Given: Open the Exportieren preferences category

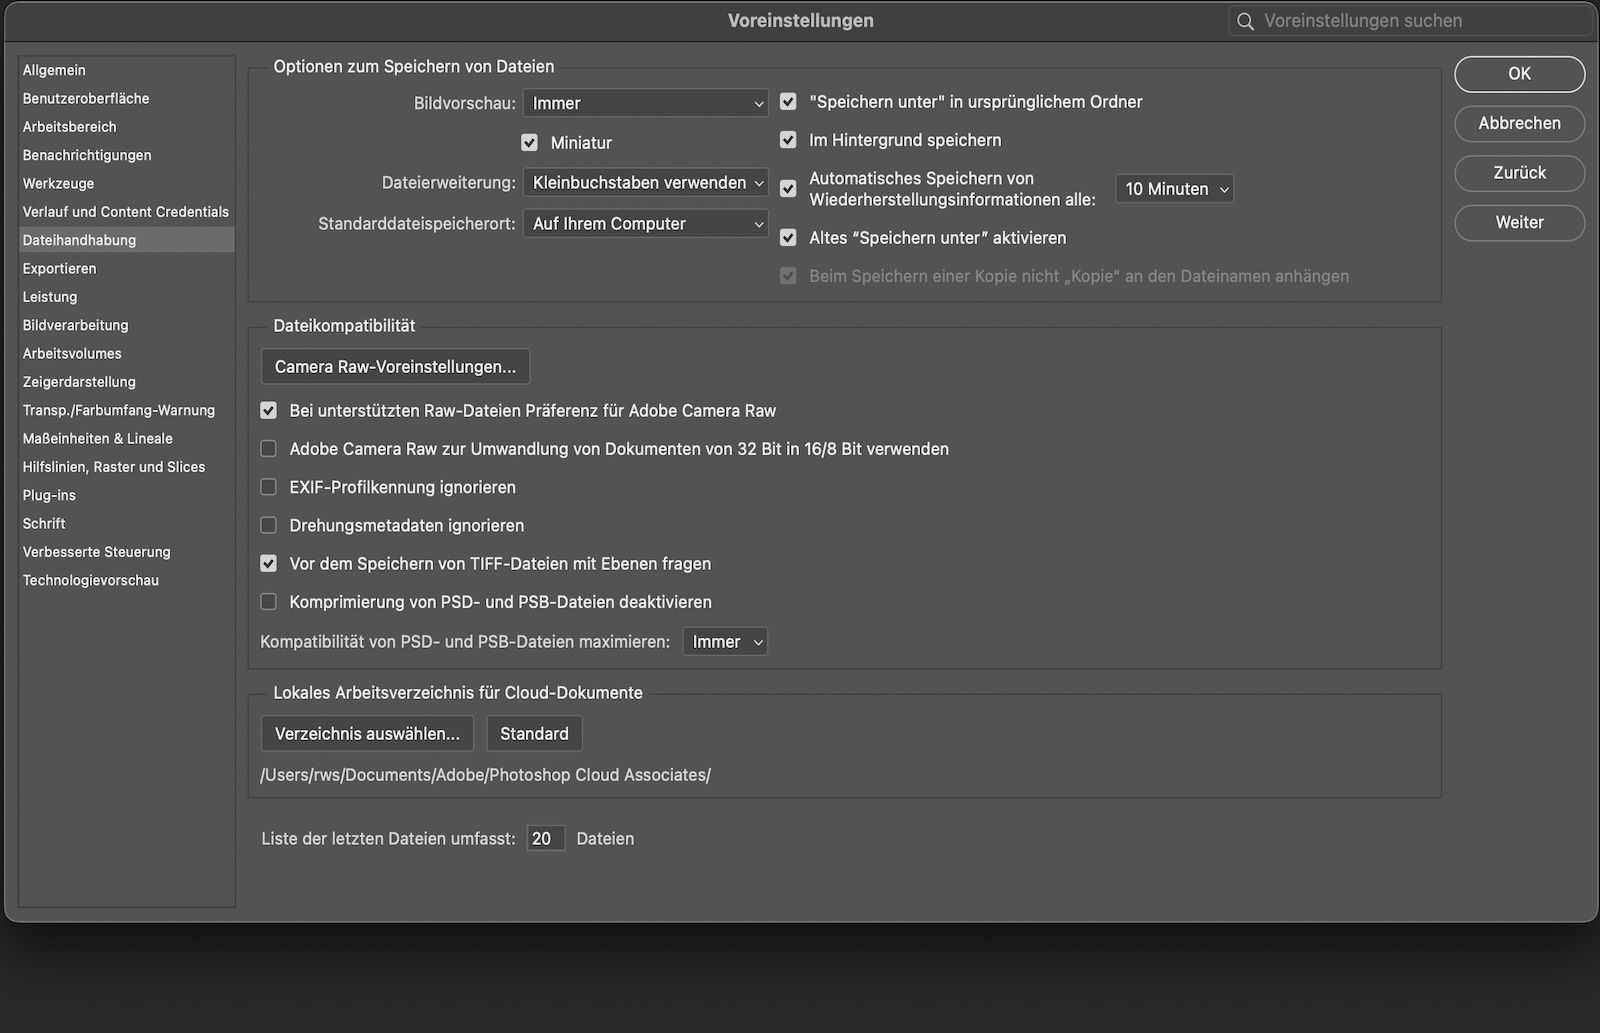Looking at the screenshot, I should tap(60, 269).
